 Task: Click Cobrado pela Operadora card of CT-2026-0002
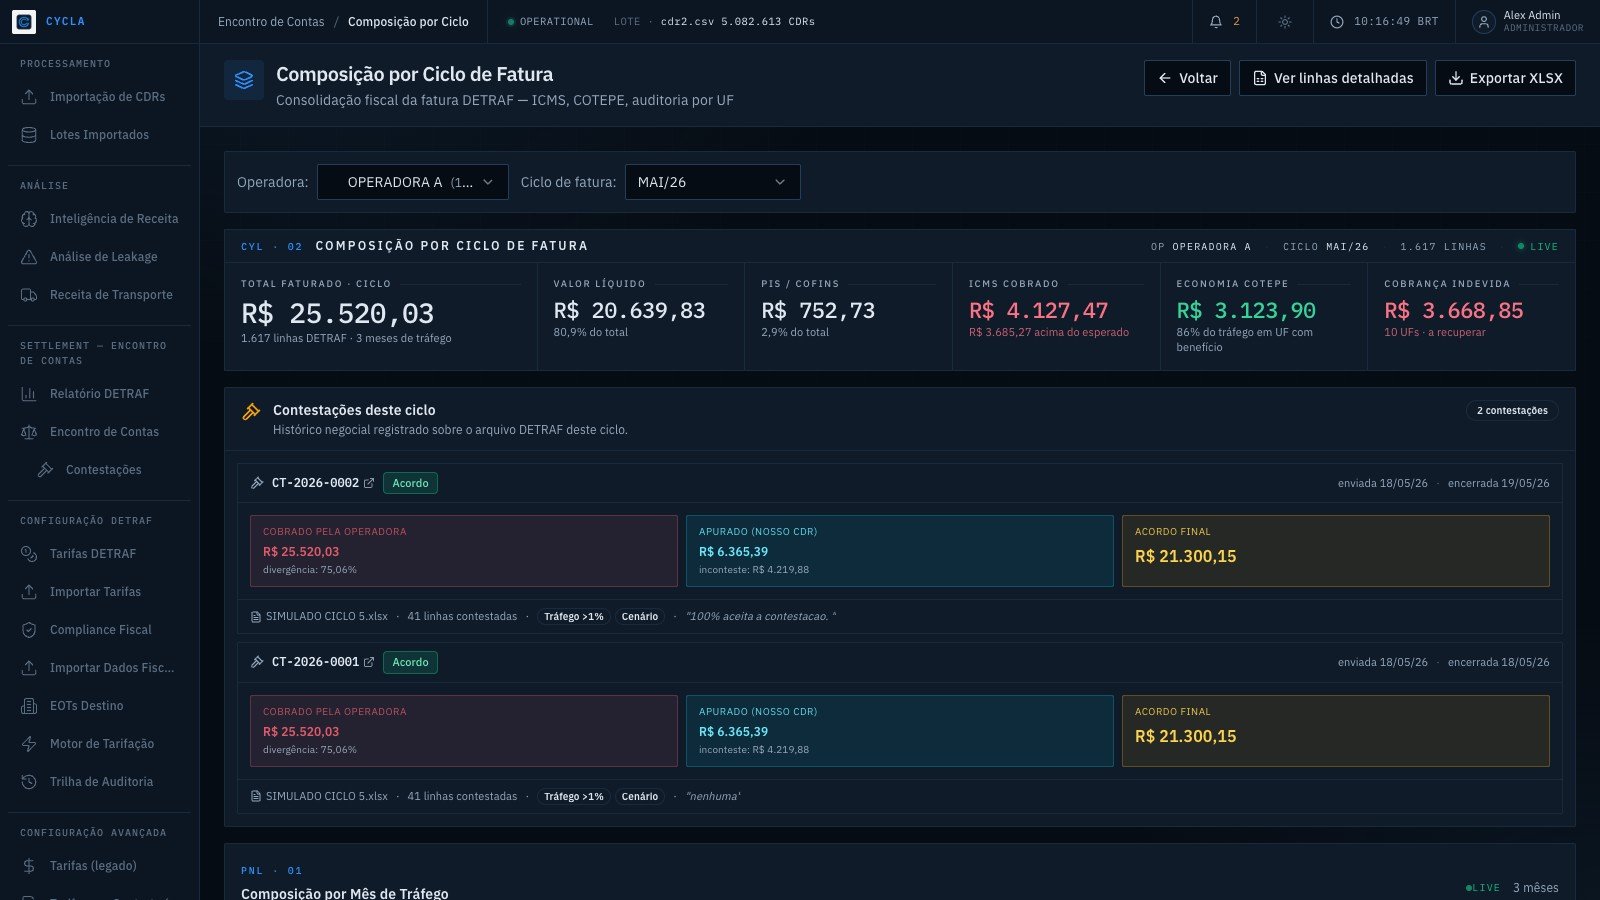click(x=464, y=551)
